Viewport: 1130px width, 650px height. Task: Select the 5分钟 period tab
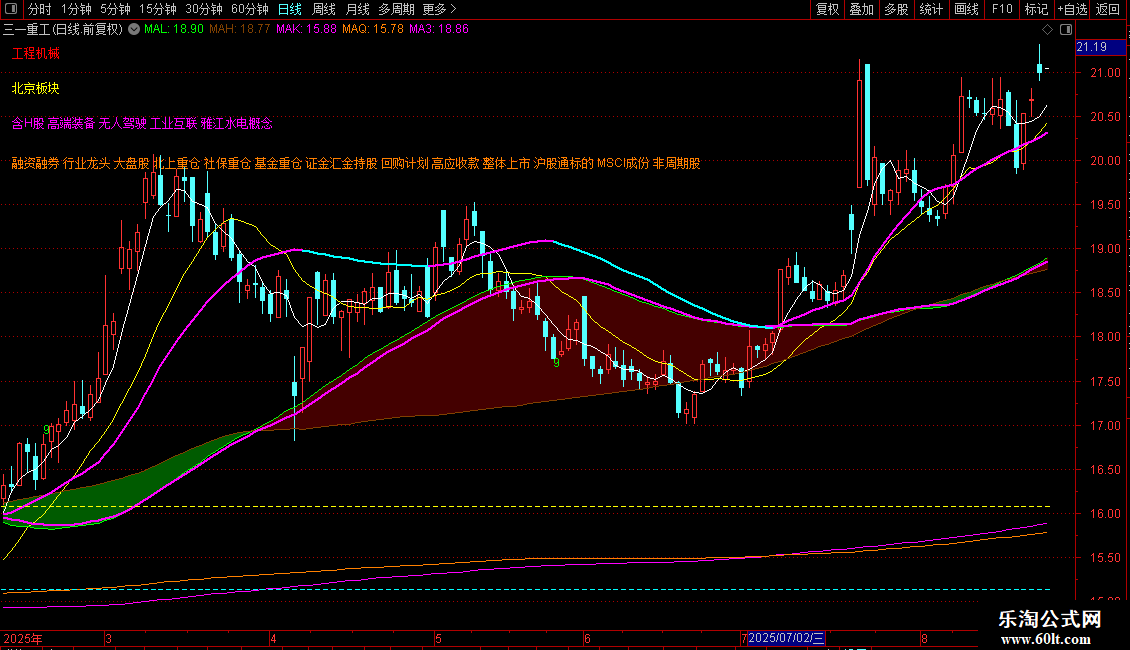(x=115, y=9)
